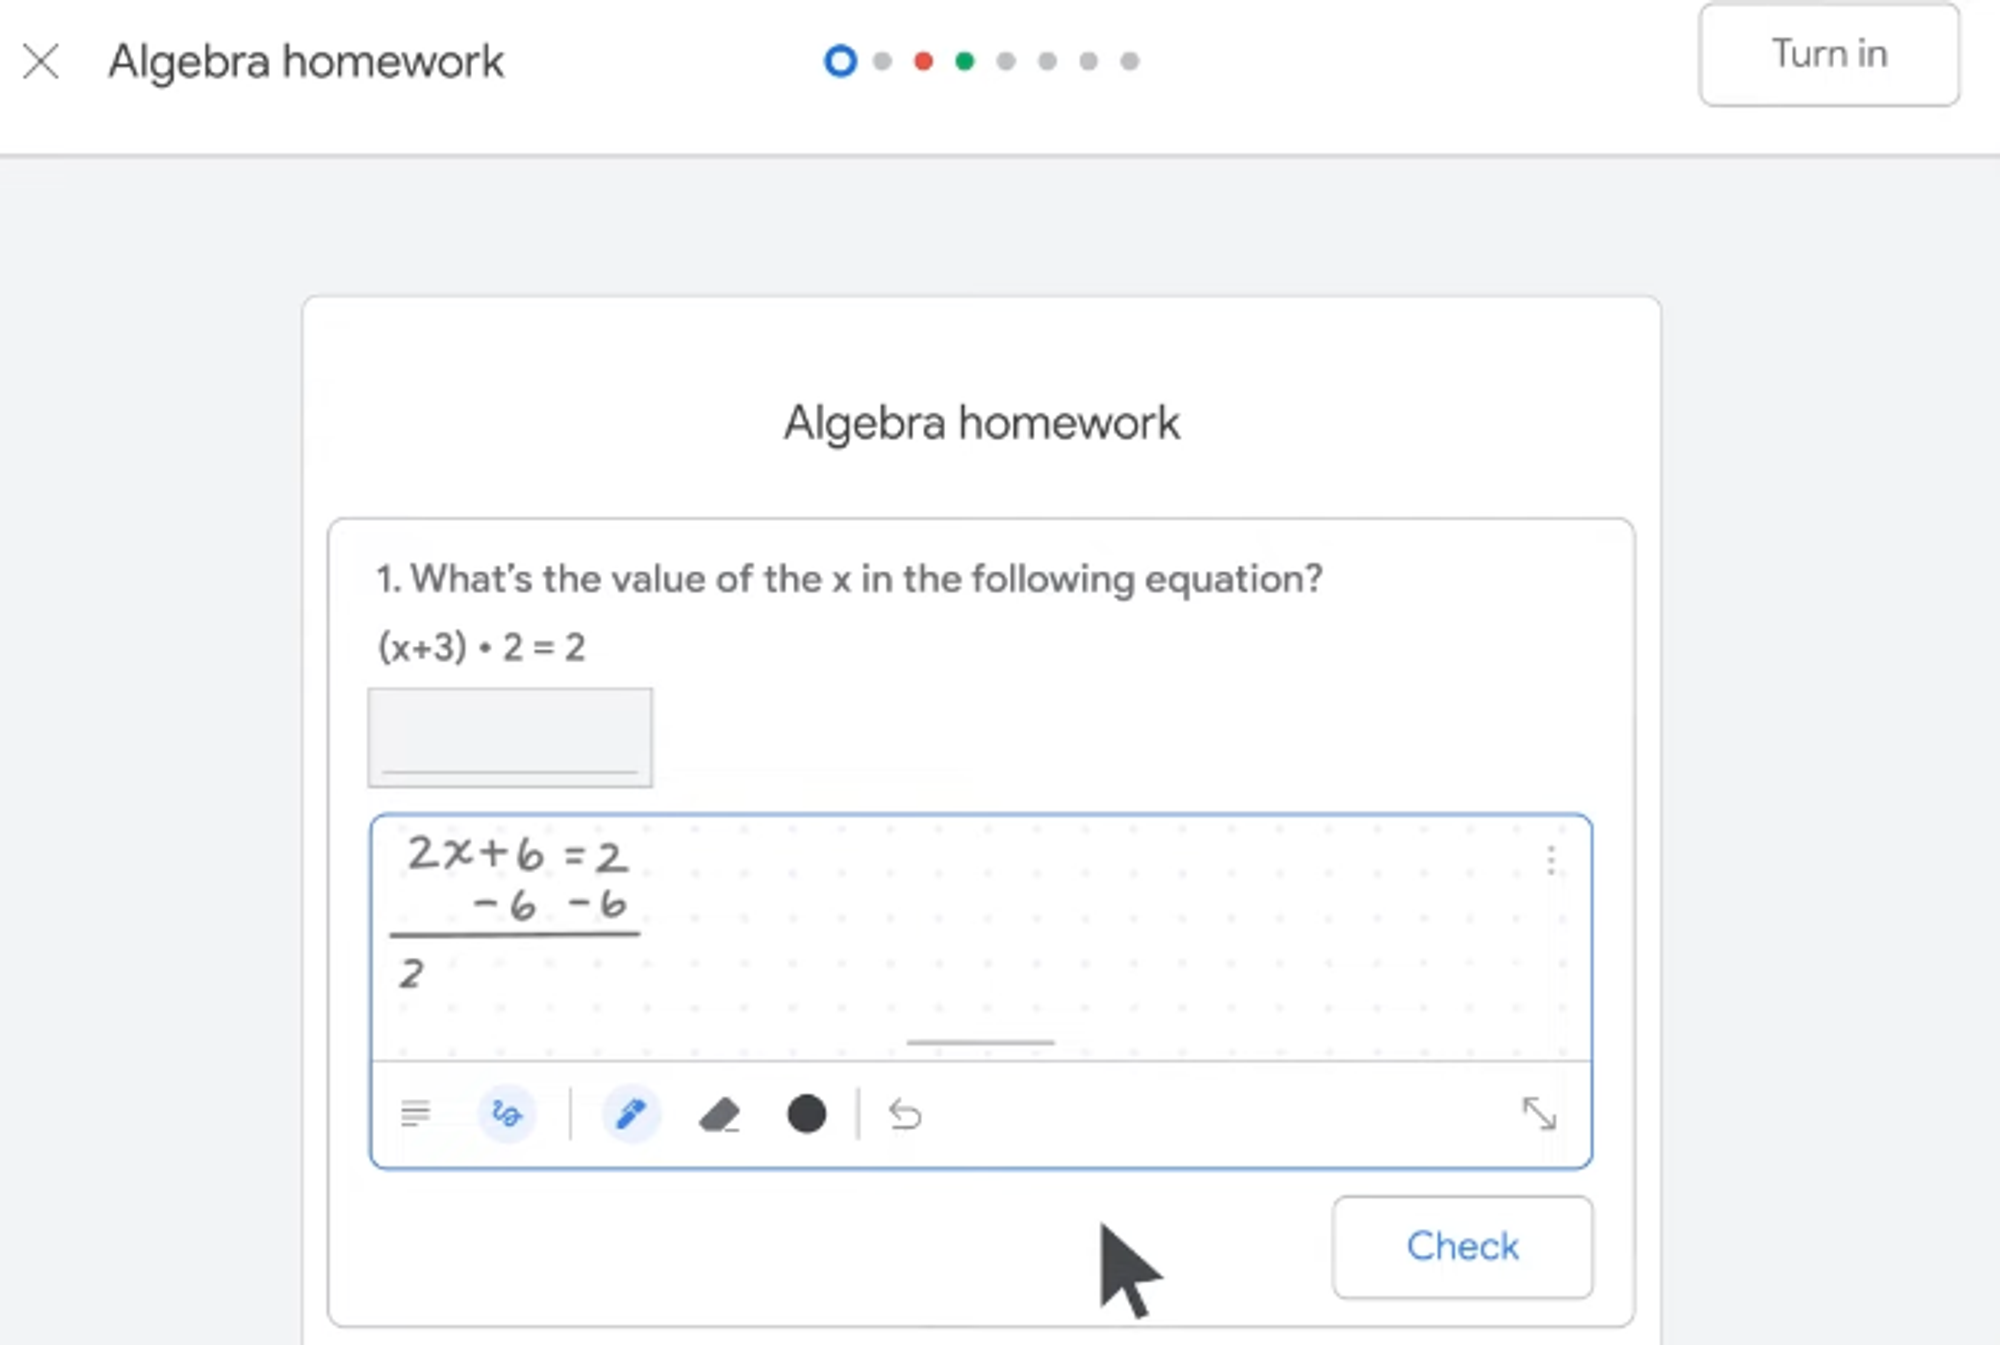Focus the answer input field
The width and height of the screenshot is (2000, 1345).
(510, 737)
